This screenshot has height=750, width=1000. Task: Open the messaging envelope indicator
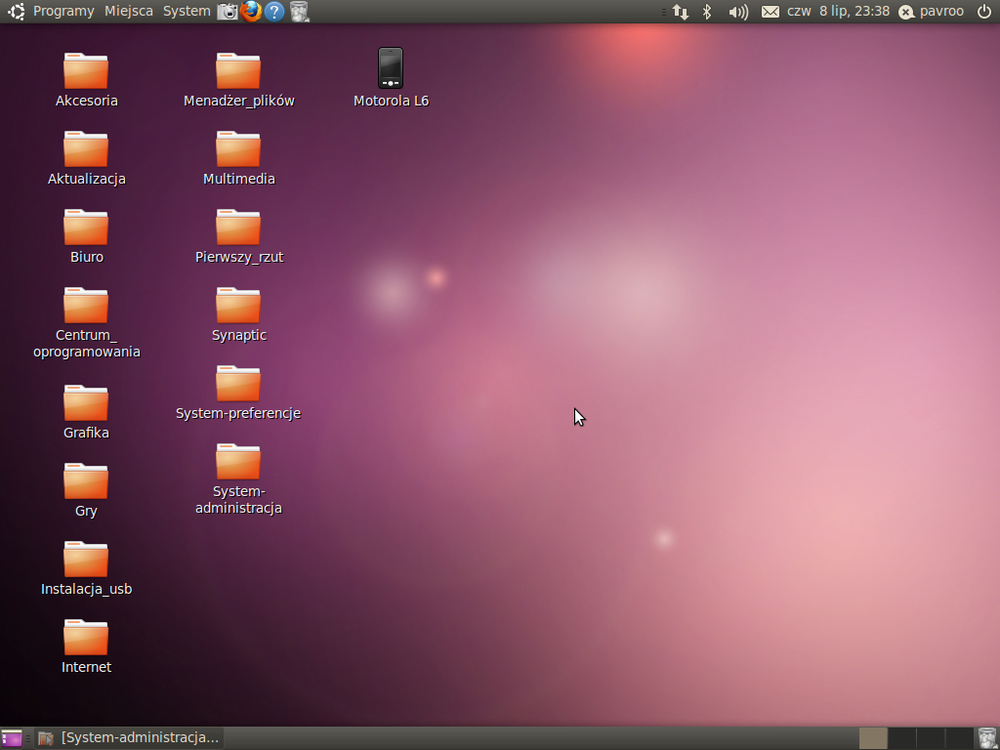[770, 11]
